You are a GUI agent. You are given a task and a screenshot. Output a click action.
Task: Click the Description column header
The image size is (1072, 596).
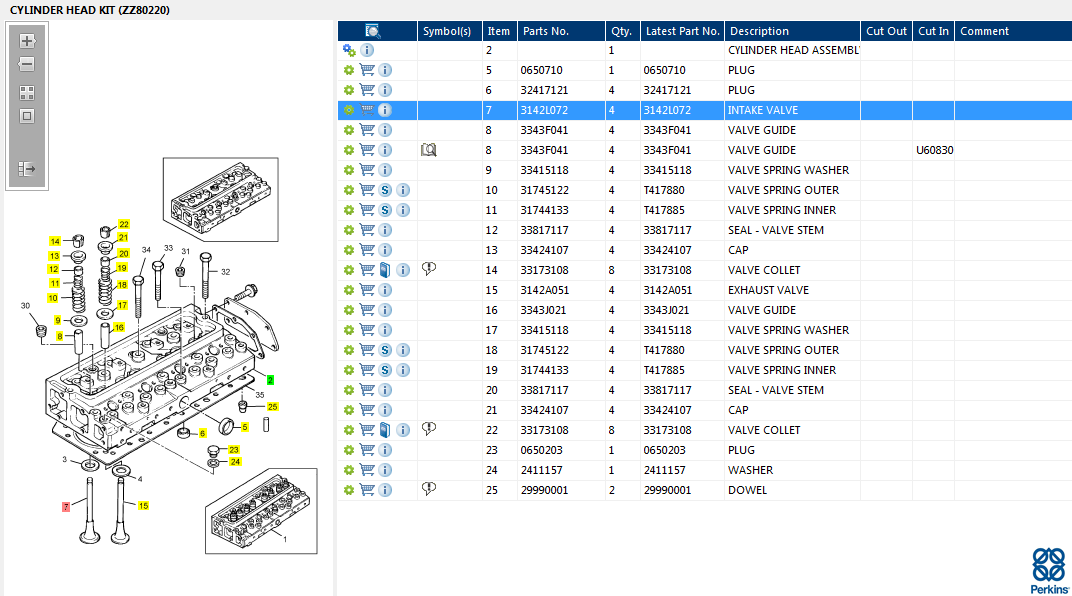click(x=759, y=31)
